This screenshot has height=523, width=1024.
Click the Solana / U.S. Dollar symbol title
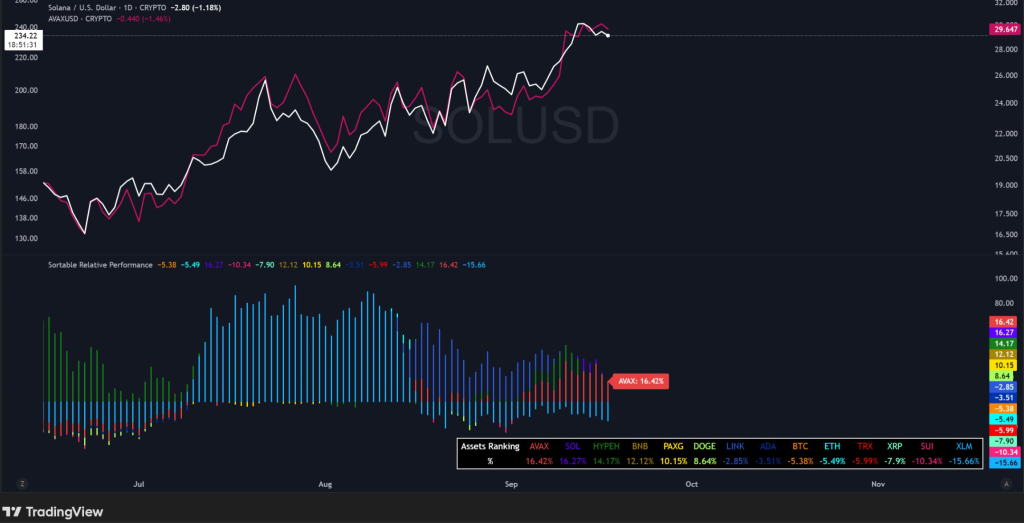pyautogui.click(x=90, y=8)
